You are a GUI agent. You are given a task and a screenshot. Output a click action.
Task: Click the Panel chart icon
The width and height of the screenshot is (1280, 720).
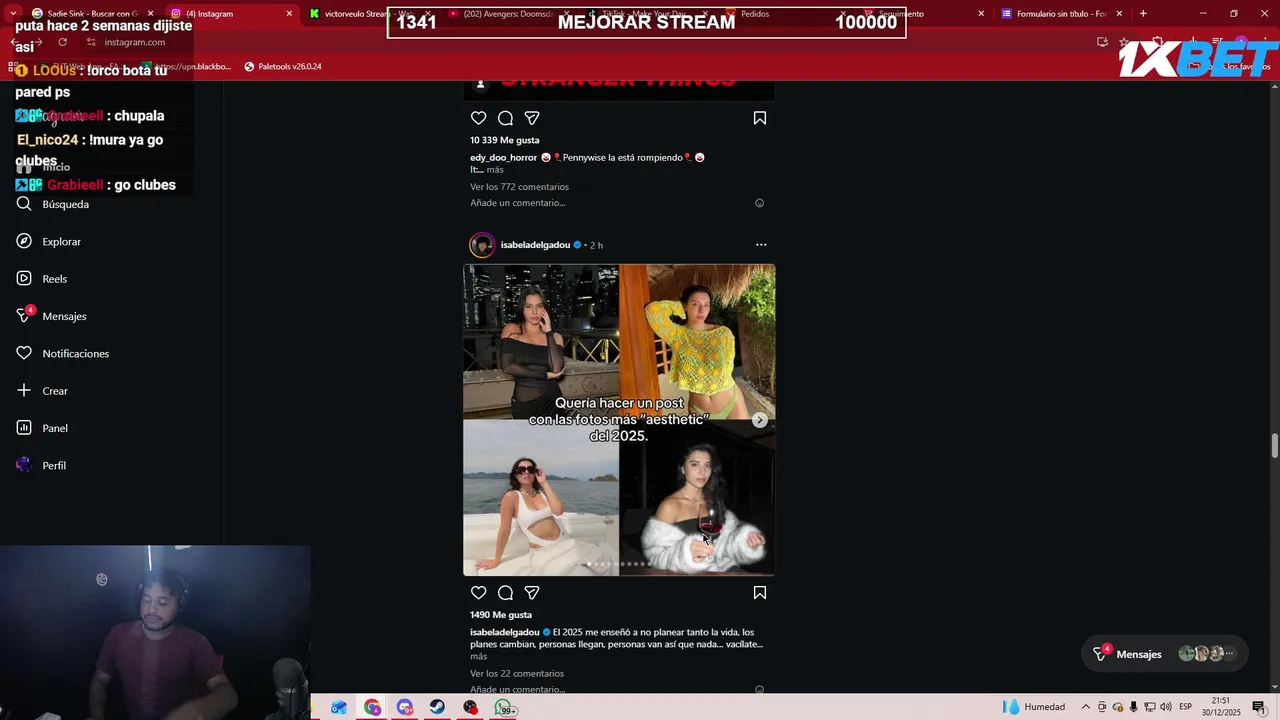coord(24,428)
